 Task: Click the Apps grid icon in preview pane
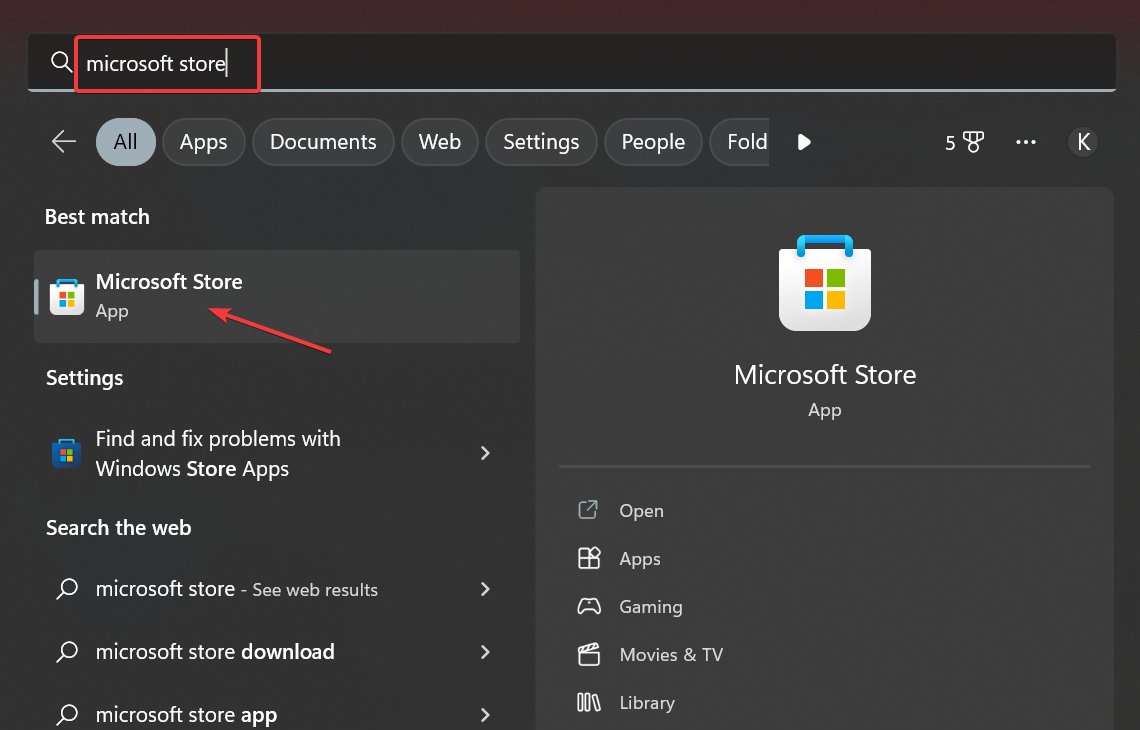pyautogui.click(x=589, y=558)
